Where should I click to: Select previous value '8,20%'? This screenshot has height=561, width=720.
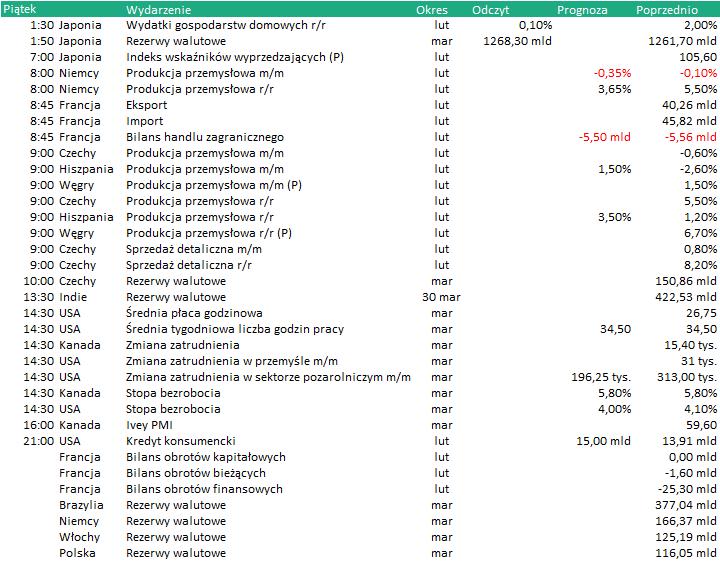[700, 265]
